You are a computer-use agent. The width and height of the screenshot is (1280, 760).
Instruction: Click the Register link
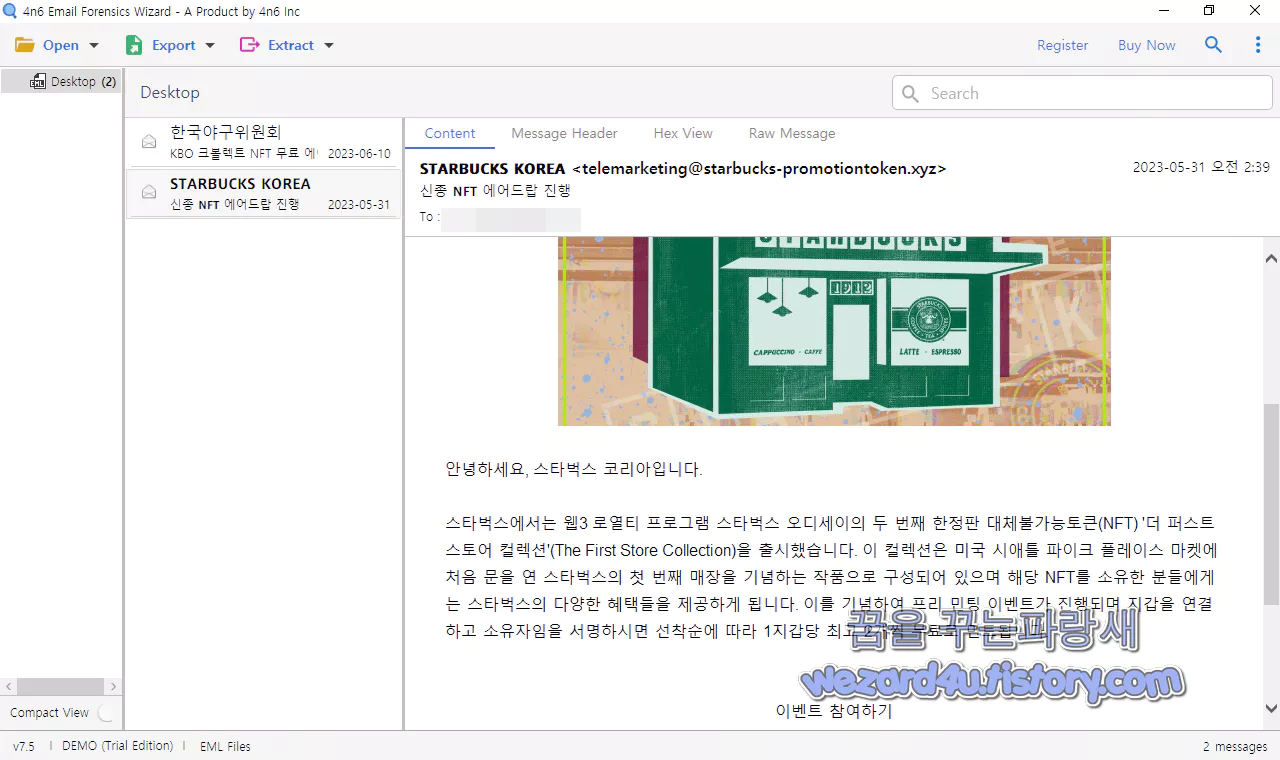click(x=1062, y=45)
